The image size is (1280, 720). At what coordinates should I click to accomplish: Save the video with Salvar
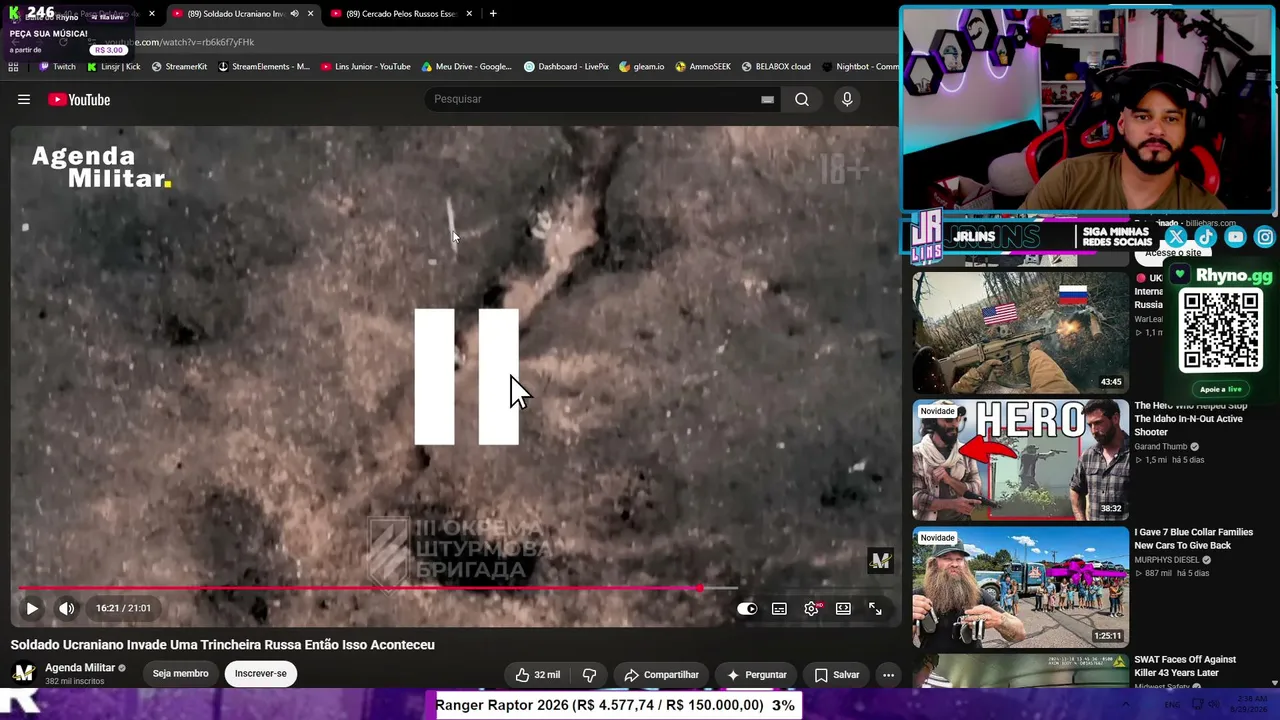(x=837, y=675)
